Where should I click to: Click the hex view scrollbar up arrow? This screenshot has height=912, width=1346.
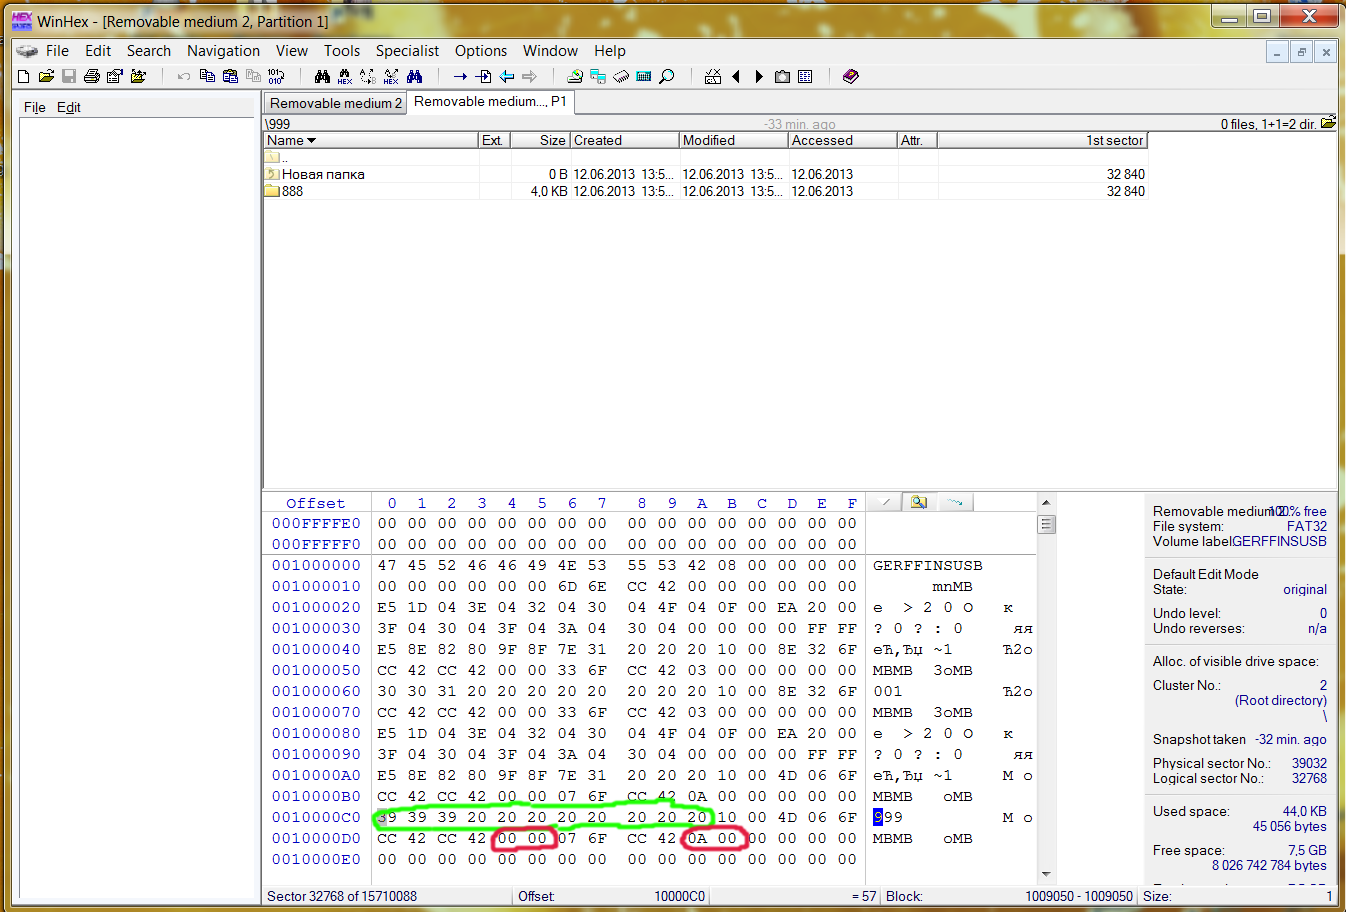[x=1046, y=502]
